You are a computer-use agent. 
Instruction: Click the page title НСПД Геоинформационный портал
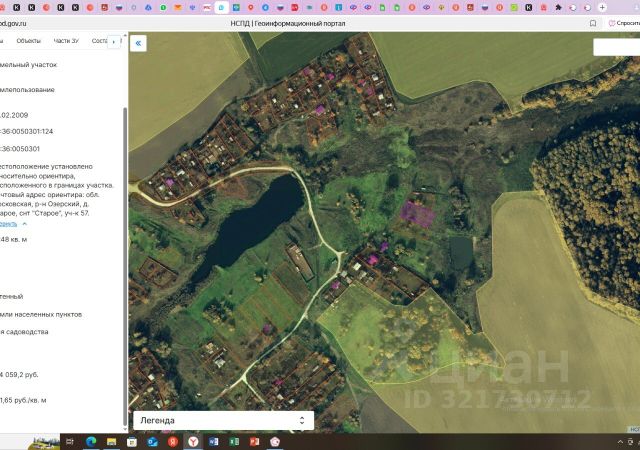288,23
